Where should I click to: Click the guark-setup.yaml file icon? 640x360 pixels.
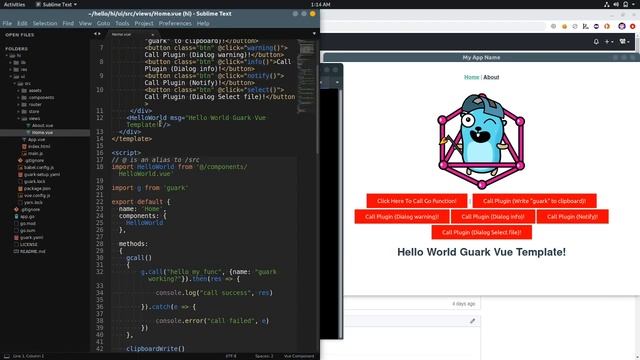pyautogui.click(x=20, y=174)
